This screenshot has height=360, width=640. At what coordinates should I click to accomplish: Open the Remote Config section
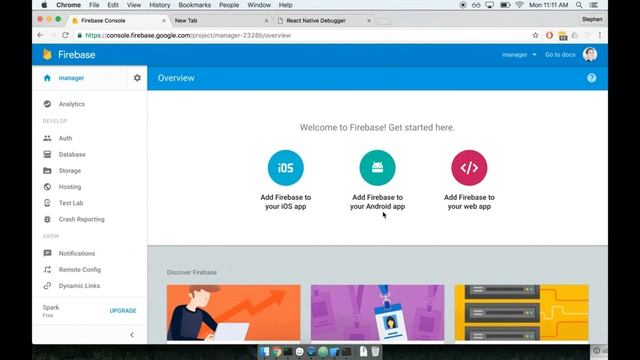80,270
